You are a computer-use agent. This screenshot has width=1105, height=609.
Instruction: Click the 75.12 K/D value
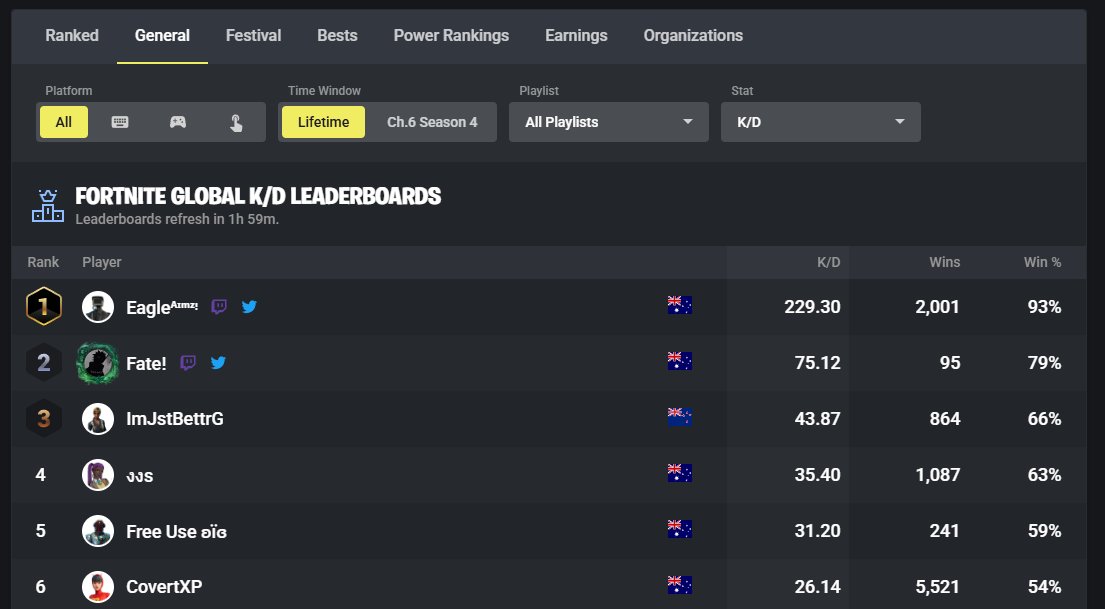tap(817, 362)
